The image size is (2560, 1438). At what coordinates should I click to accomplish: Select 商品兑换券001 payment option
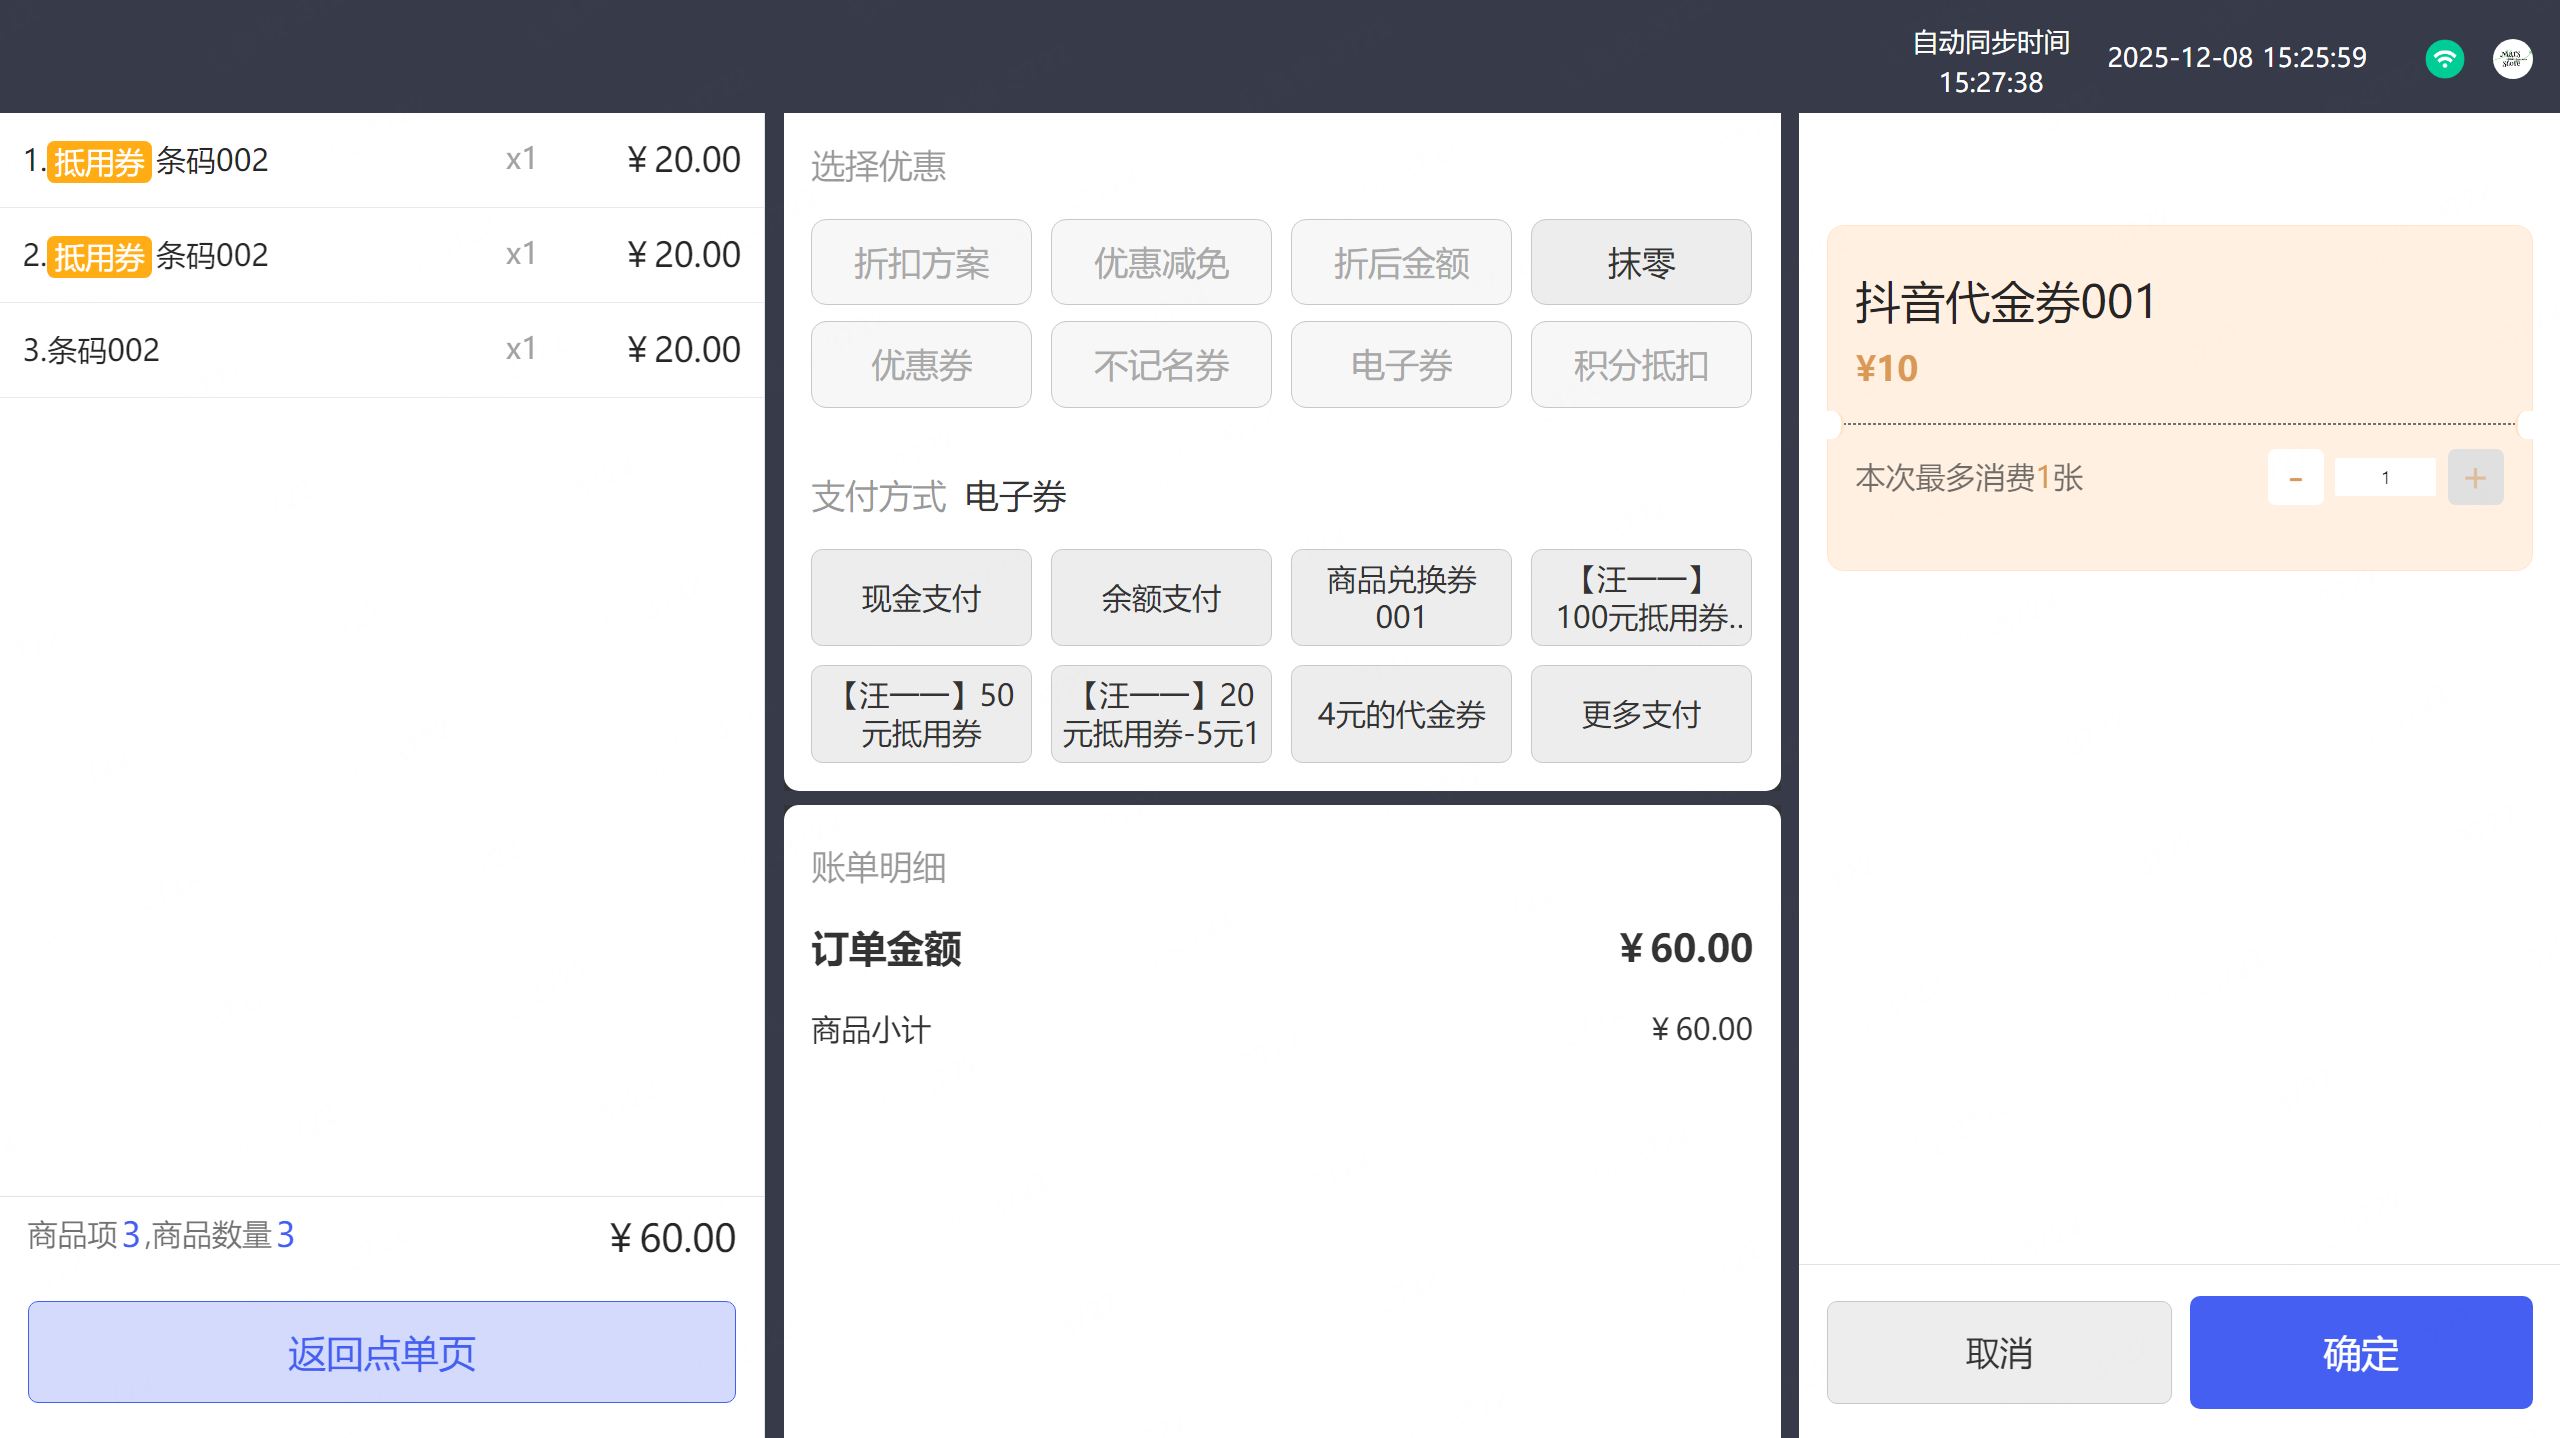tap(1400, 598)
